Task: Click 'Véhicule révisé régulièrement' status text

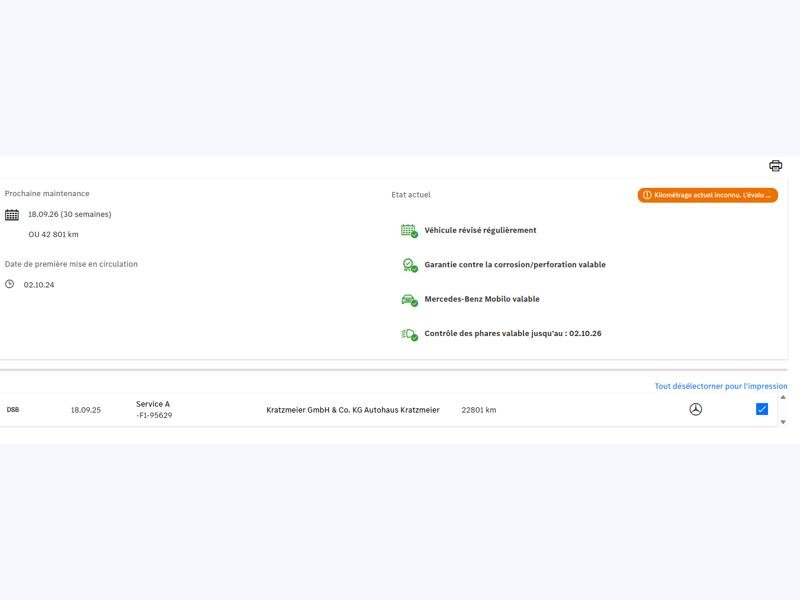Action: point(480,230)
